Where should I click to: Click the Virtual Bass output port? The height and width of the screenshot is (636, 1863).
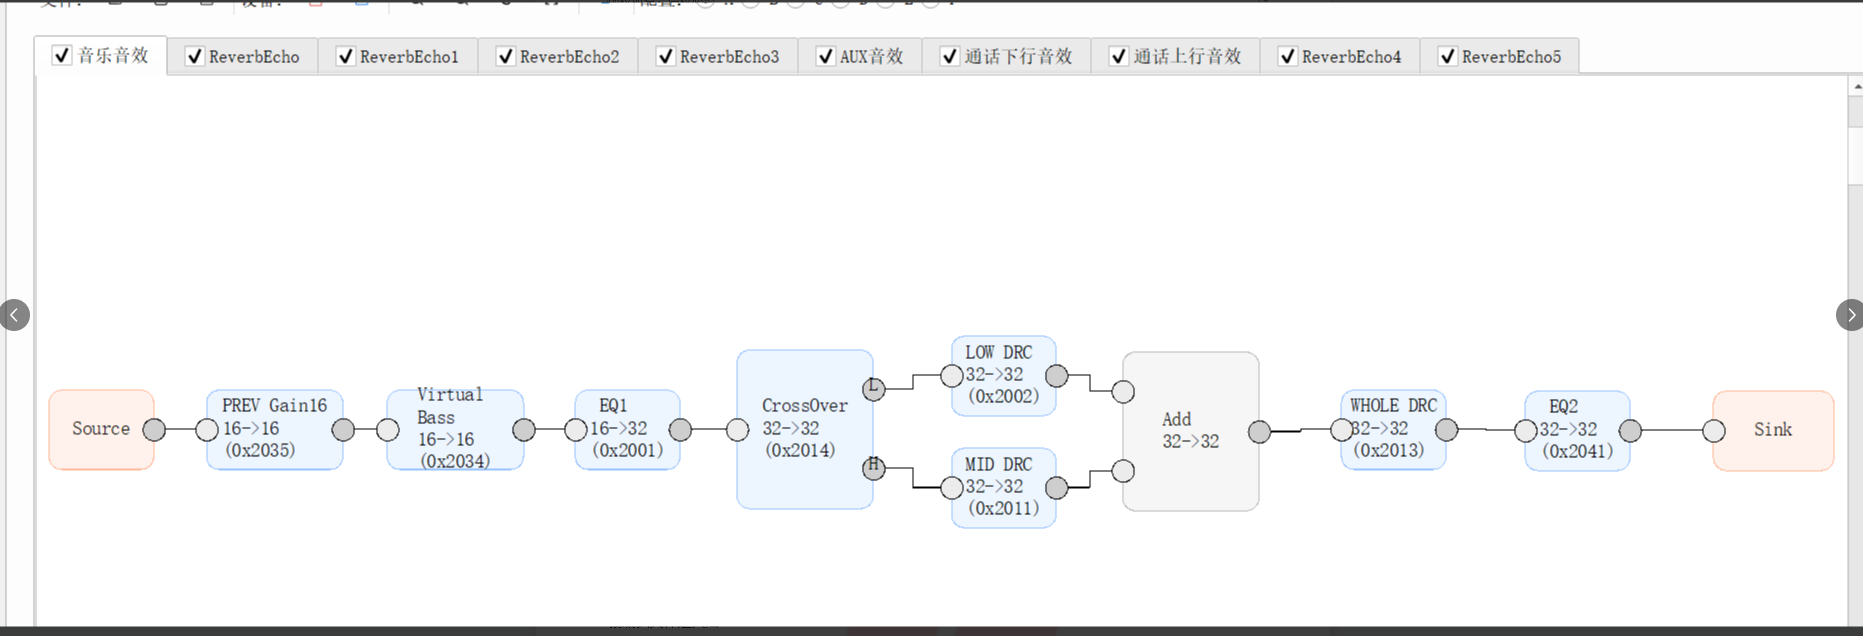tap(523, 430)
